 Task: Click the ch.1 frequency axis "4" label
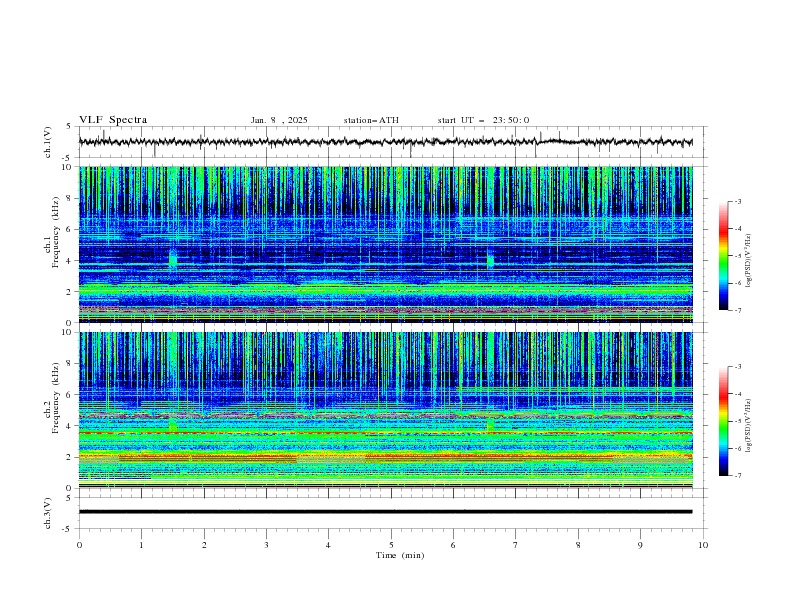[69, 261]
